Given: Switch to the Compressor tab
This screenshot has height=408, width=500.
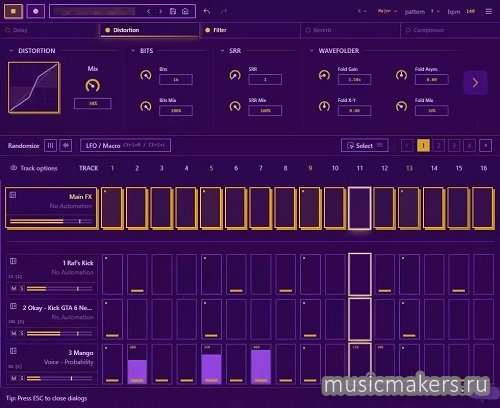Looking at the screenshot, I should click(x=450, y=30).
